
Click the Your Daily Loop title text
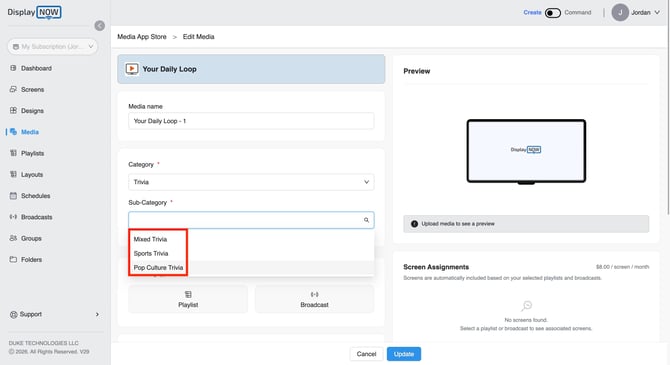(169, 69)
